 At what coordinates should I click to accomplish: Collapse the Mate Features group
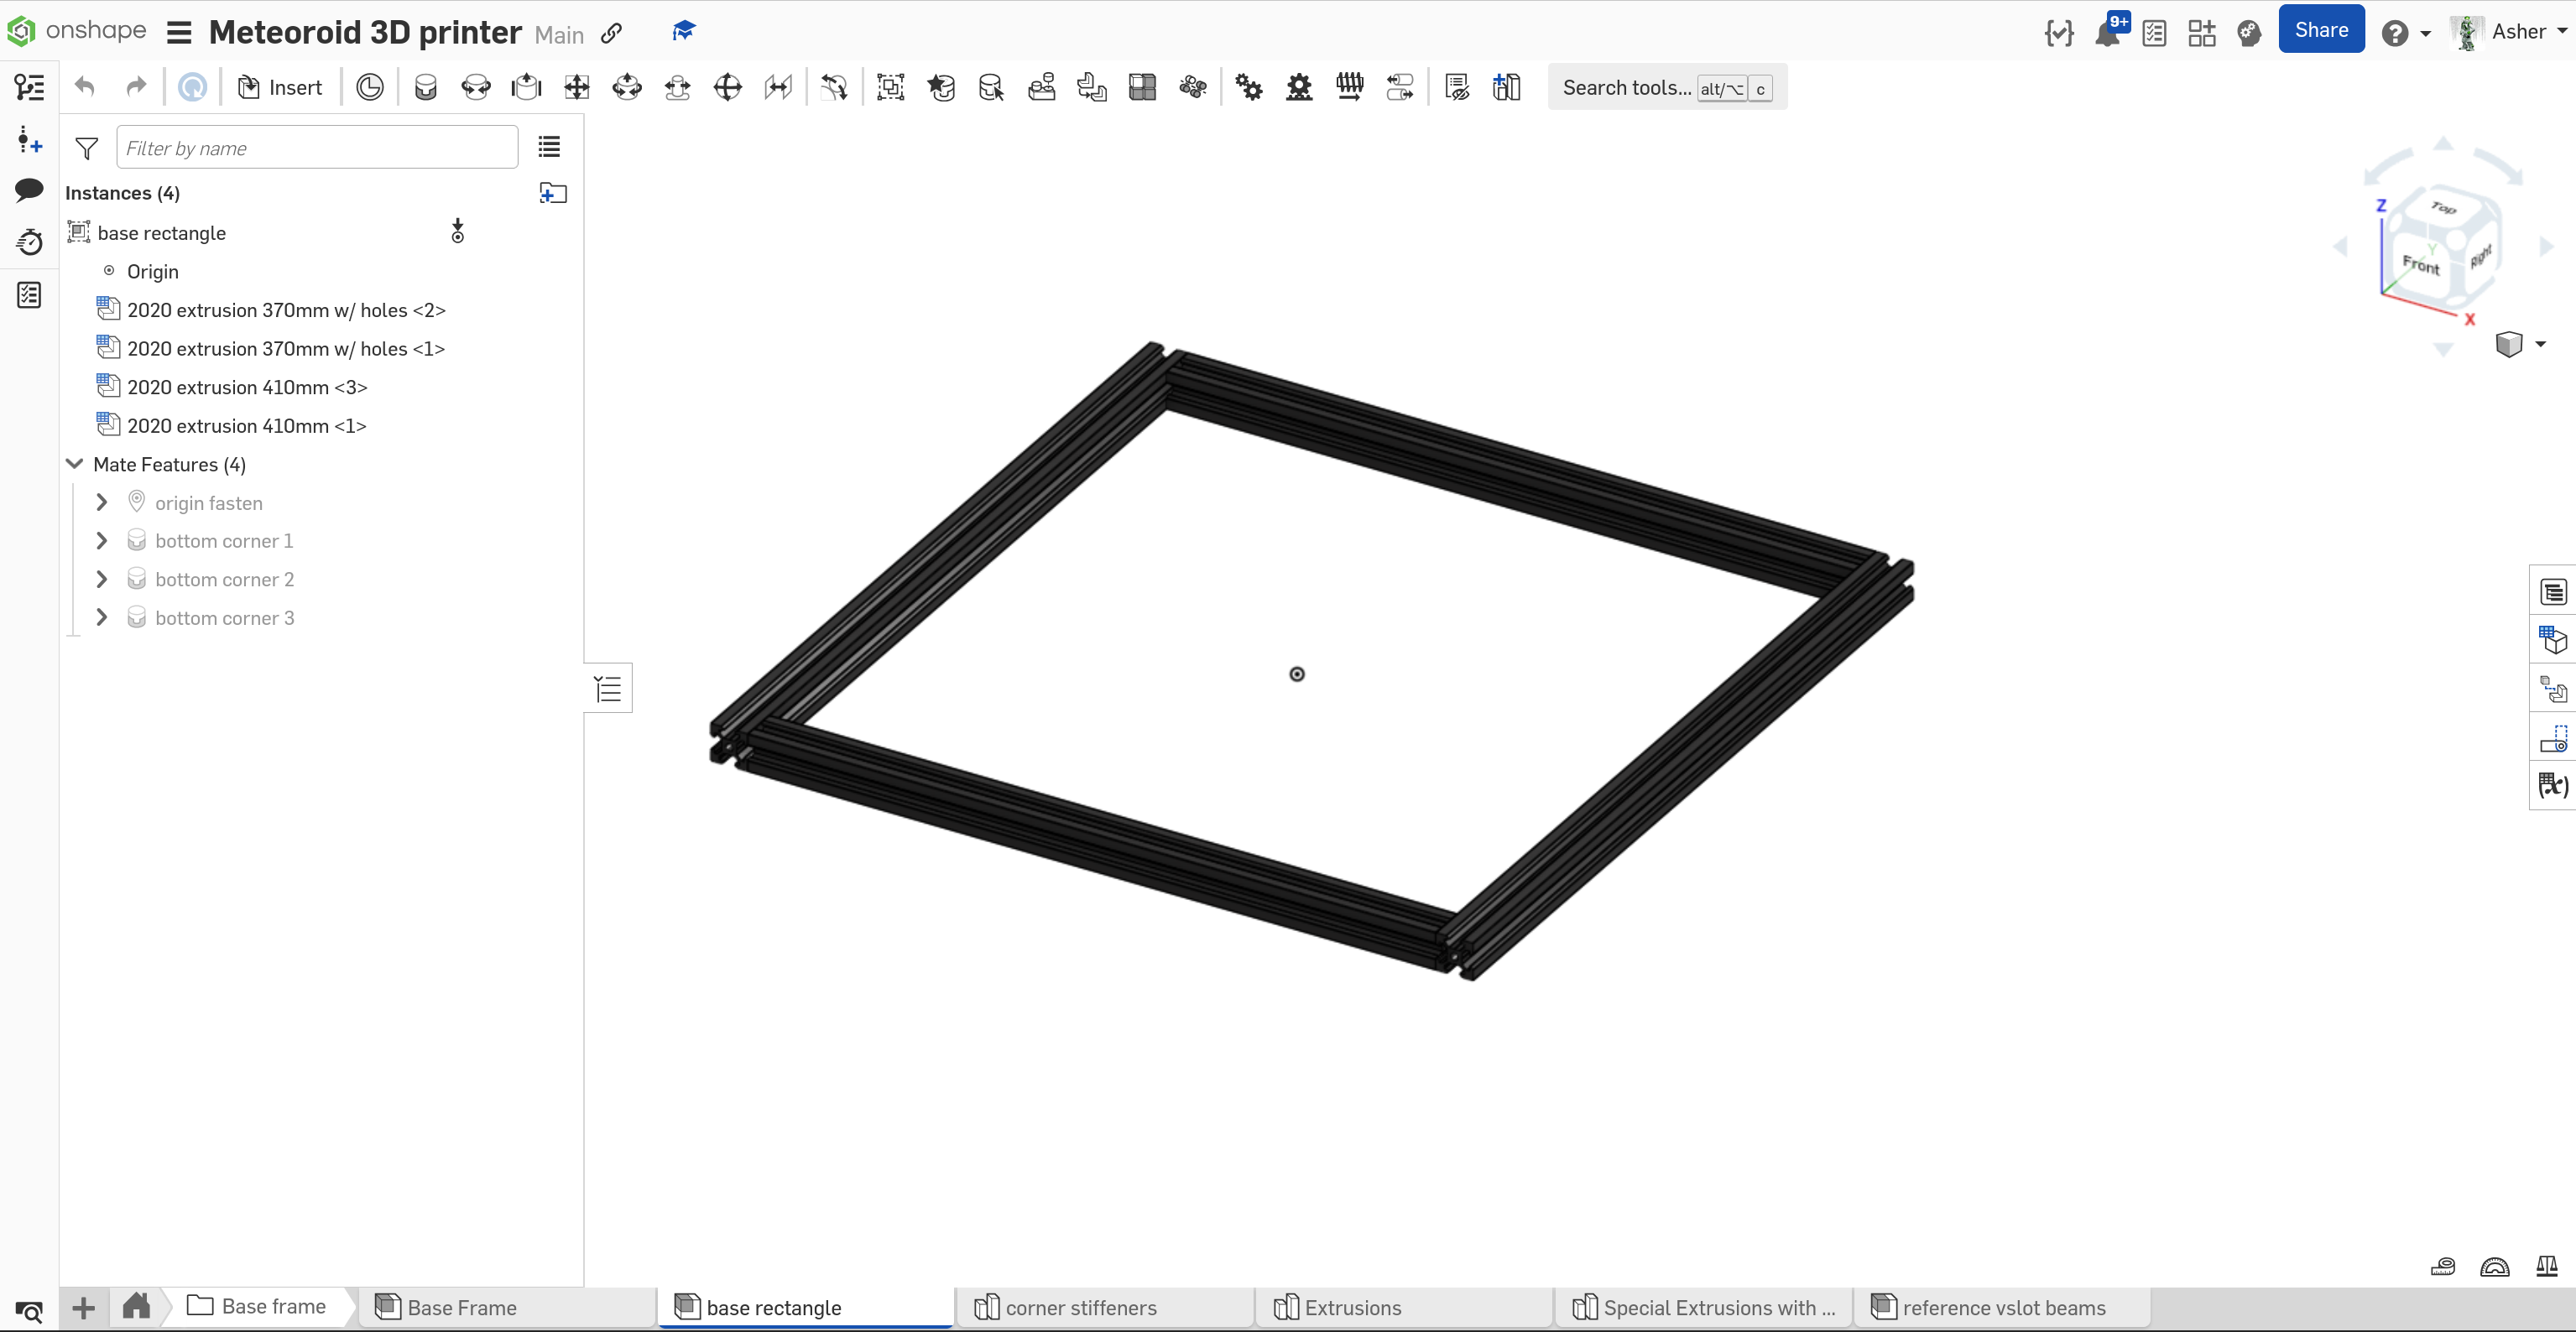(x=75, y=464)
